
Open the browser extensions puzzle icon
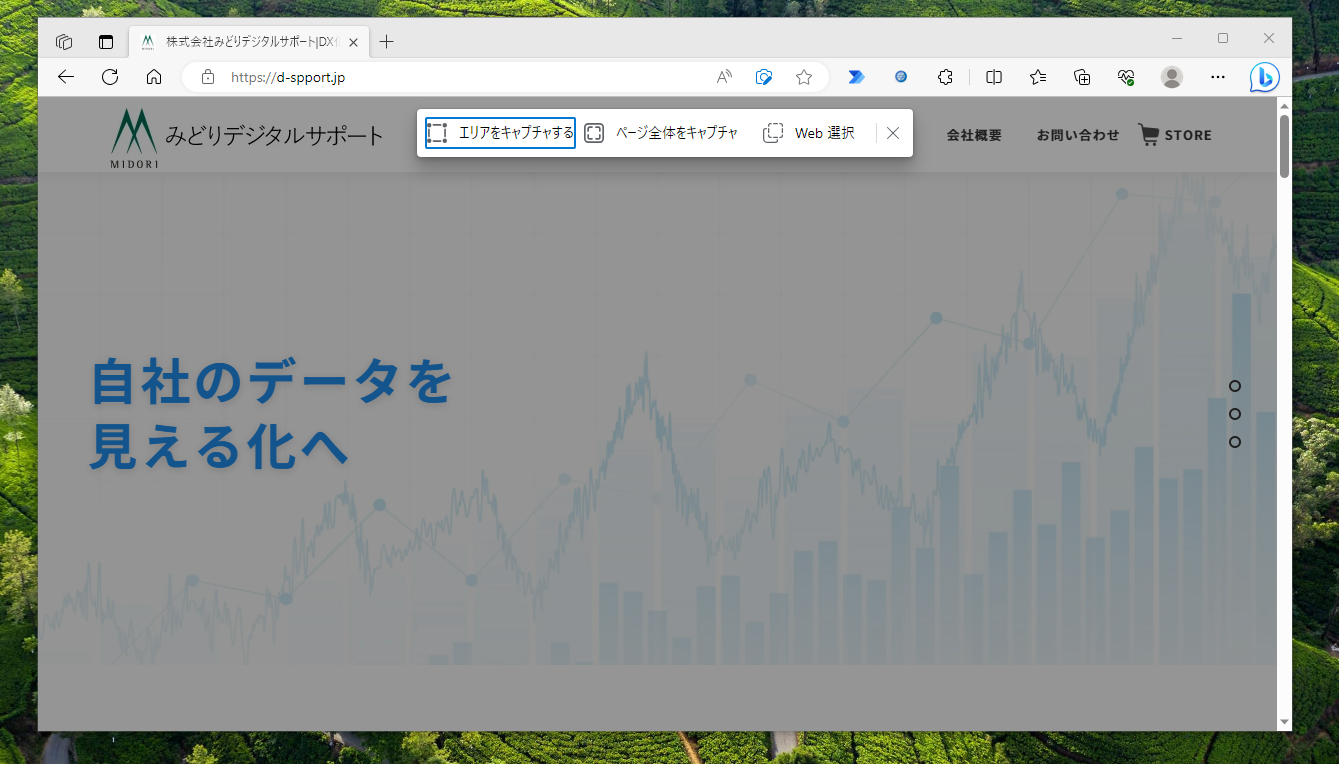945,77
